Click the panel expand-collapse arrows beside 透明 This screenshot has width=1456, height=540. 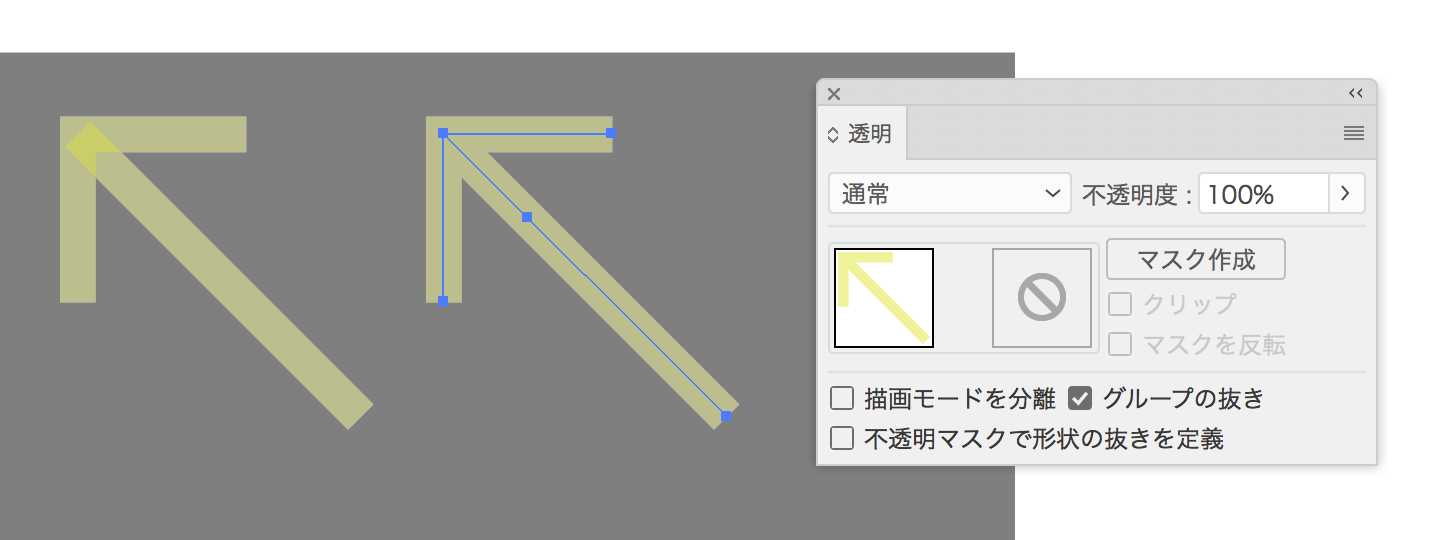(833, 134)
